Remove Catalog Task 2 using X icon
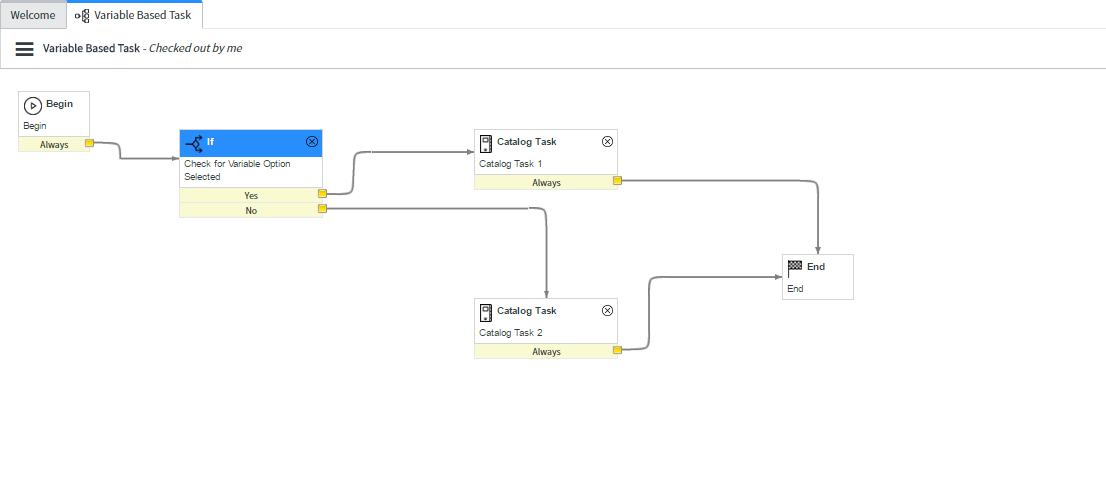 coord(607,311)
